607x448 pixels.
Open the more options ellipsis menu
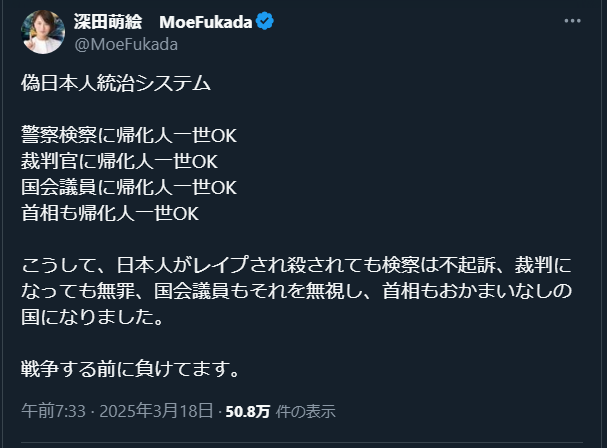[571, 21]
